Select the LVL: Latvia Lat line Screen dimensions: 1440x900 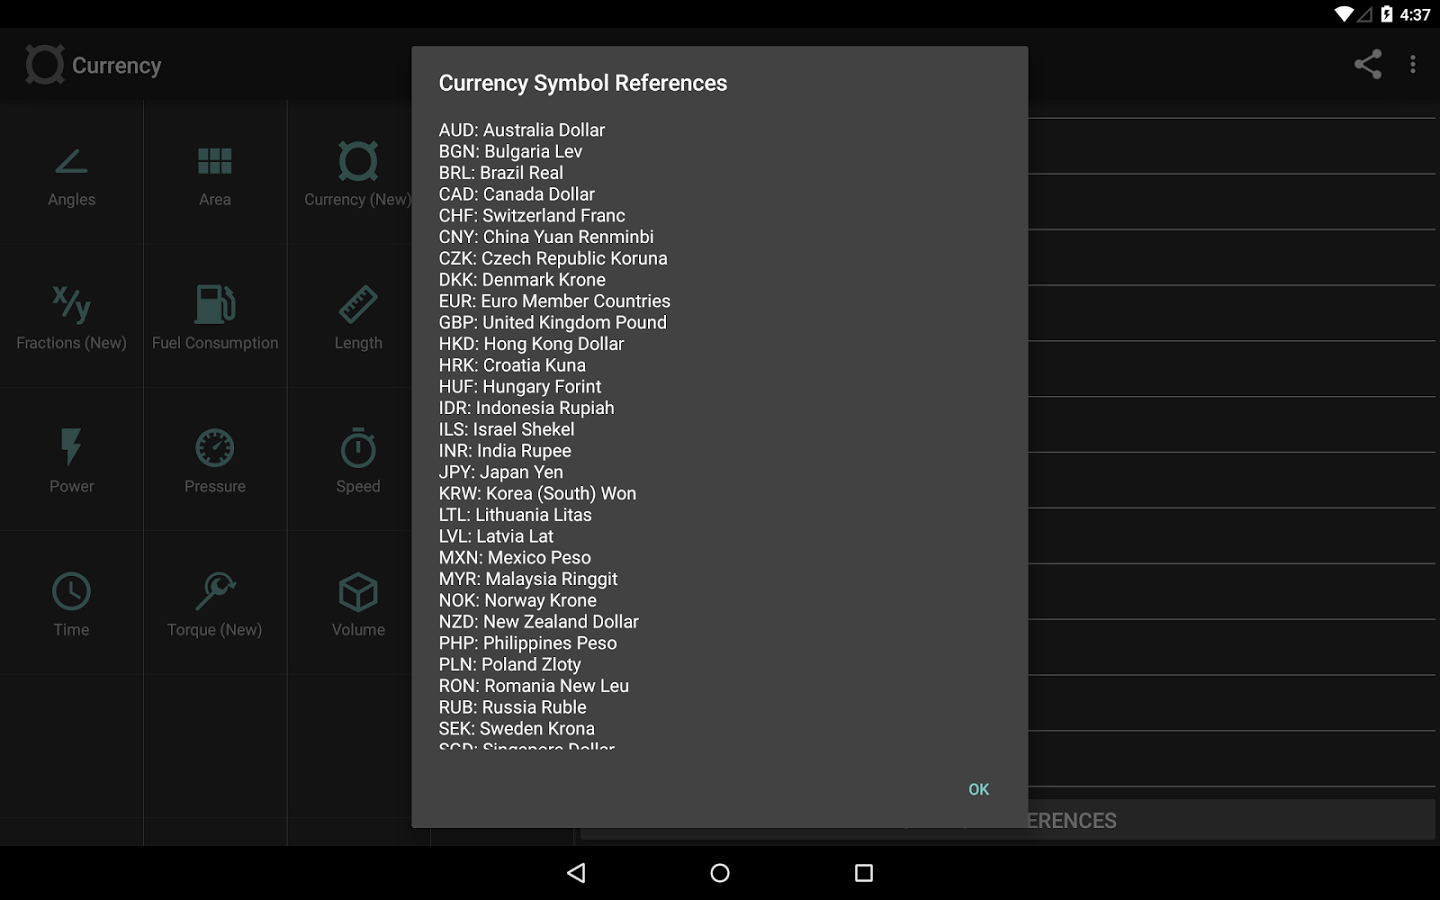496,536
